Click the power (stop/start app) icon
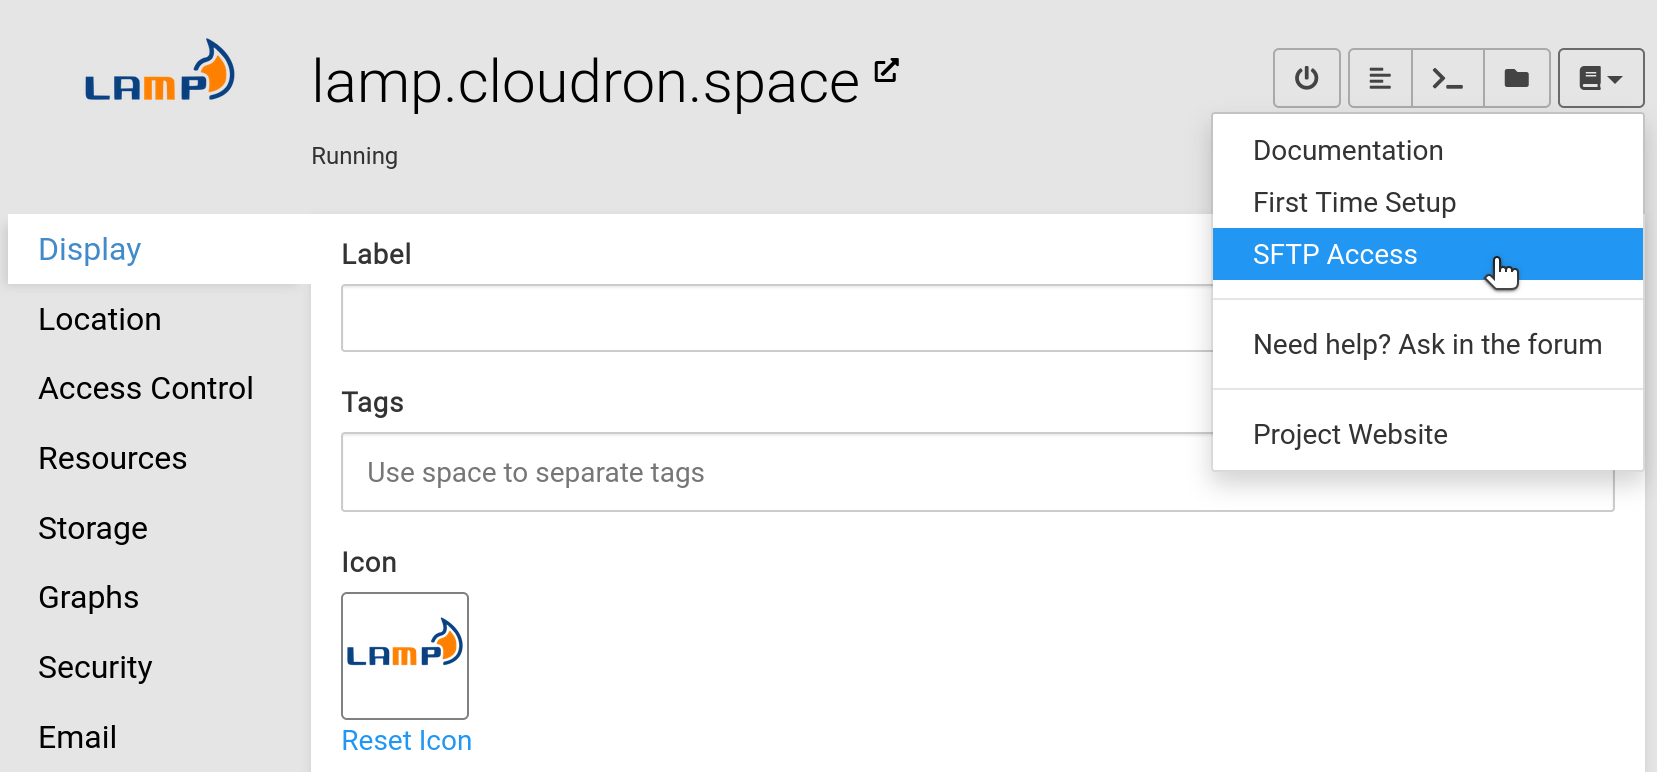The image size is (1657, 772). click(x=1306, y=78)
